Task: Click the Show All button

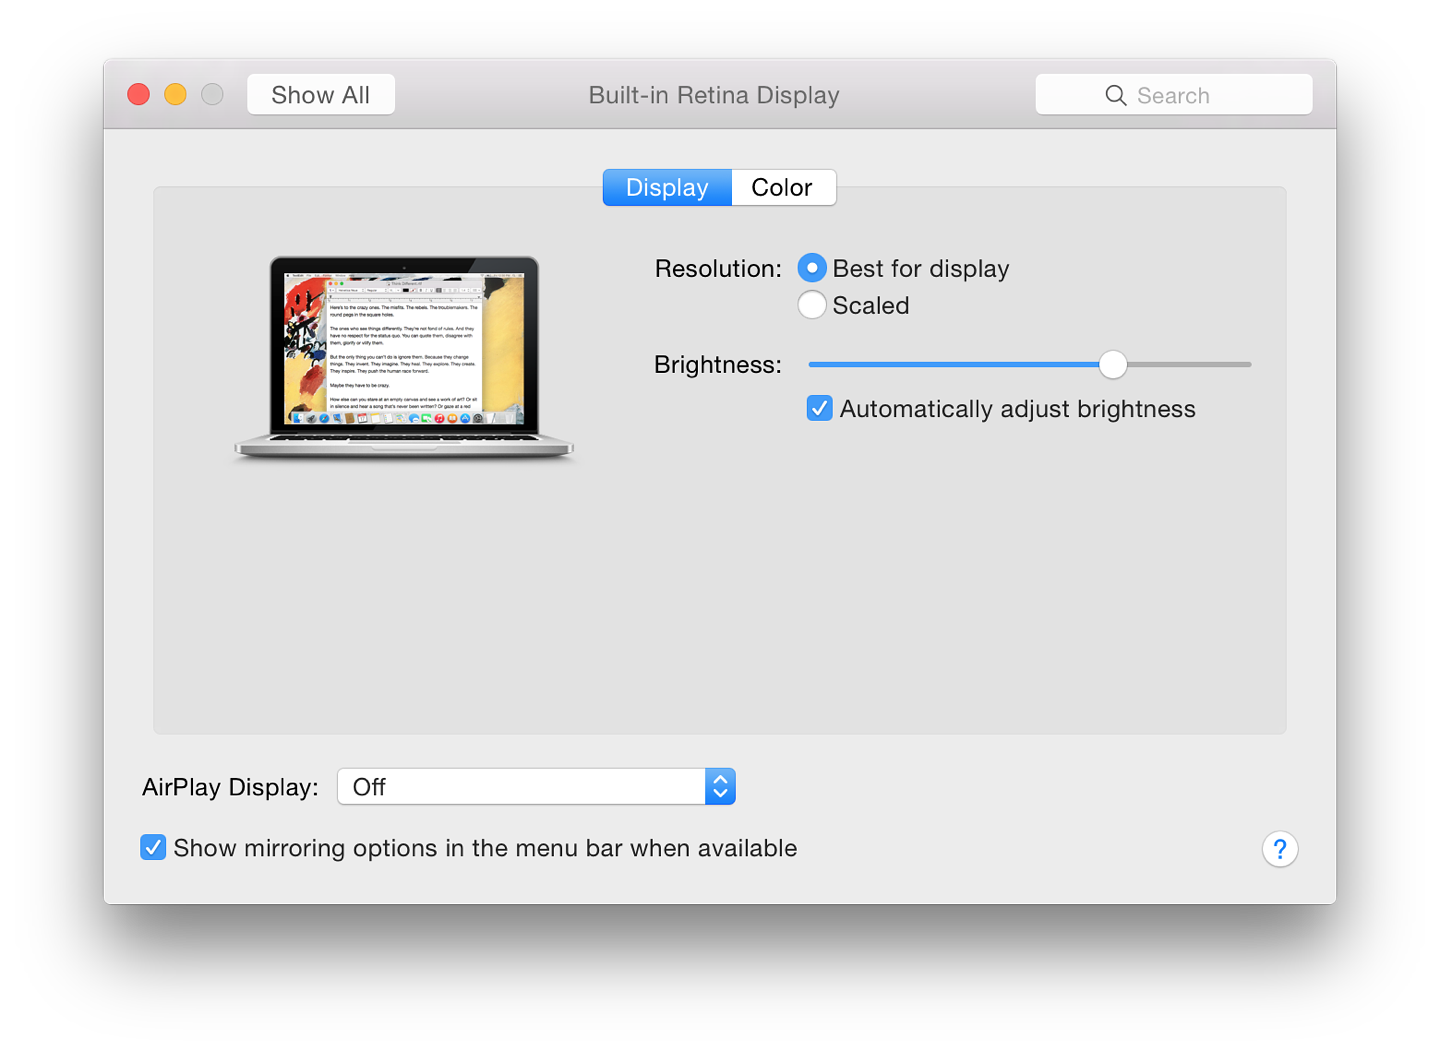Action: tap(321, 95)
